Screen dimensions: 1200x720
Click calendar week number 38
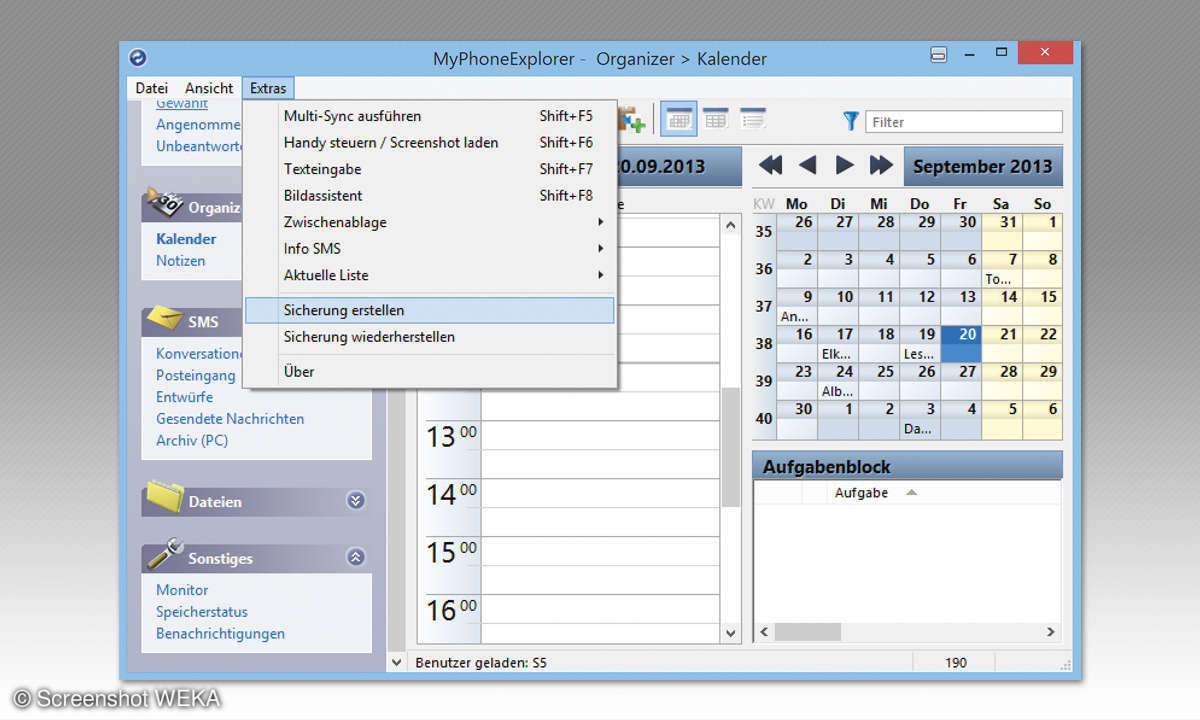pos(764,343)
